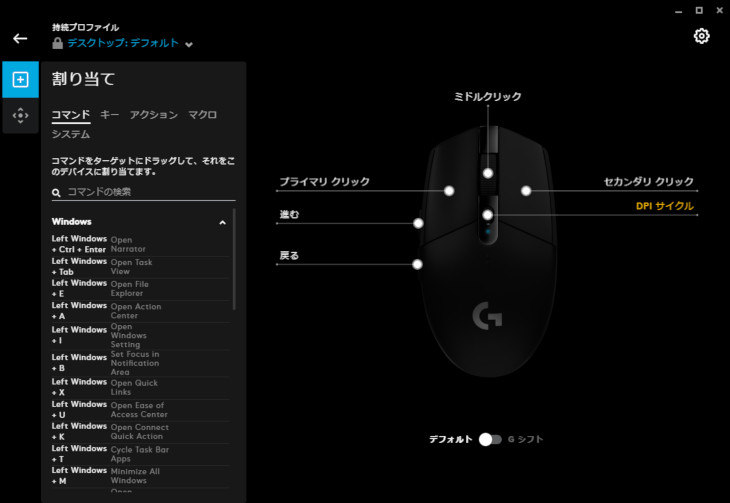This screenshot has height=503, width=730.
Task: Select the assignments plus-square sidebar icon
Action: click(x=20, y=80)
